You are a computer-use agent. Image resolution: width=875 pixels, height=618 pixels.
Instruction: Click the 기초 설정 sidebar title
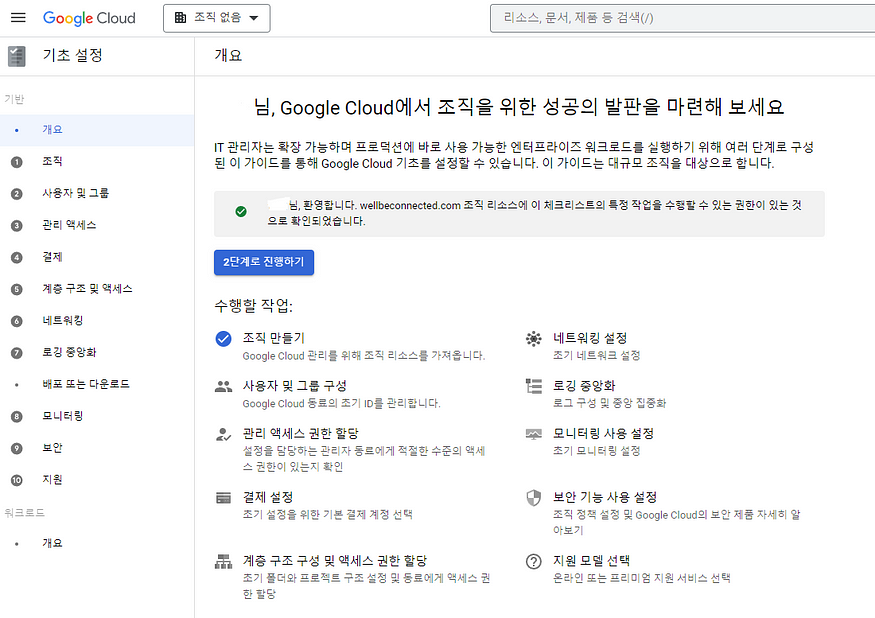[x=73, y=56]
